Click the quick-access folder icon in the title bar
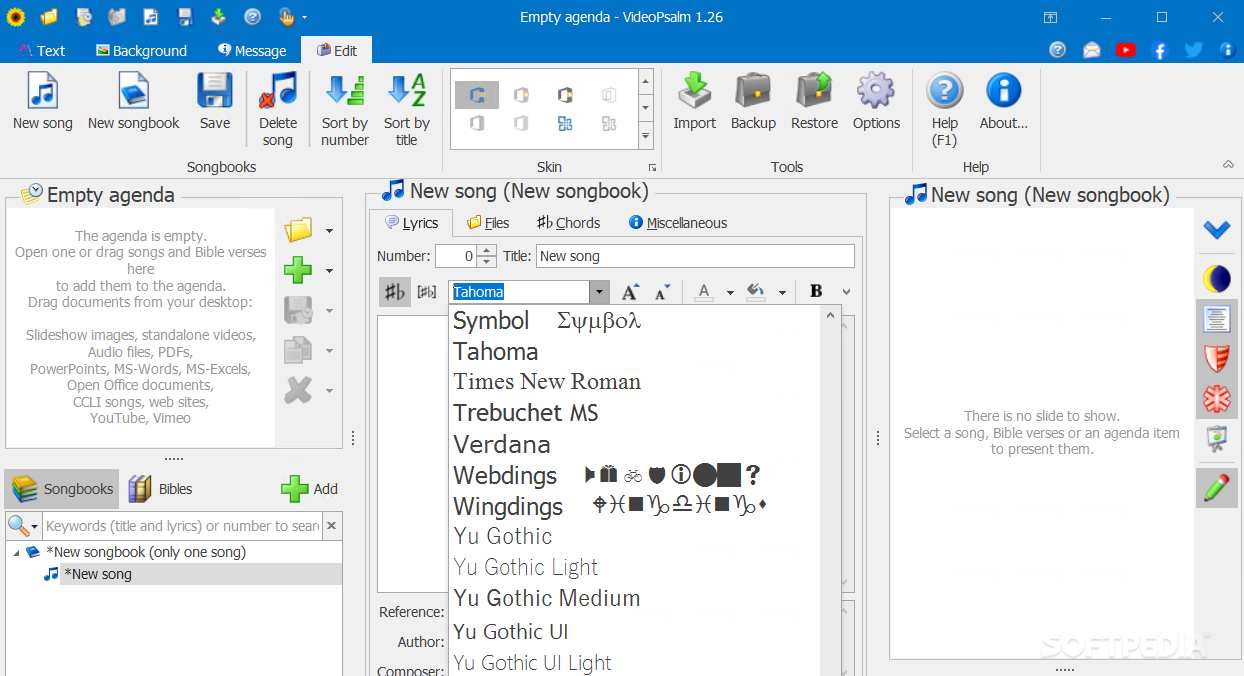 (49, 17)
